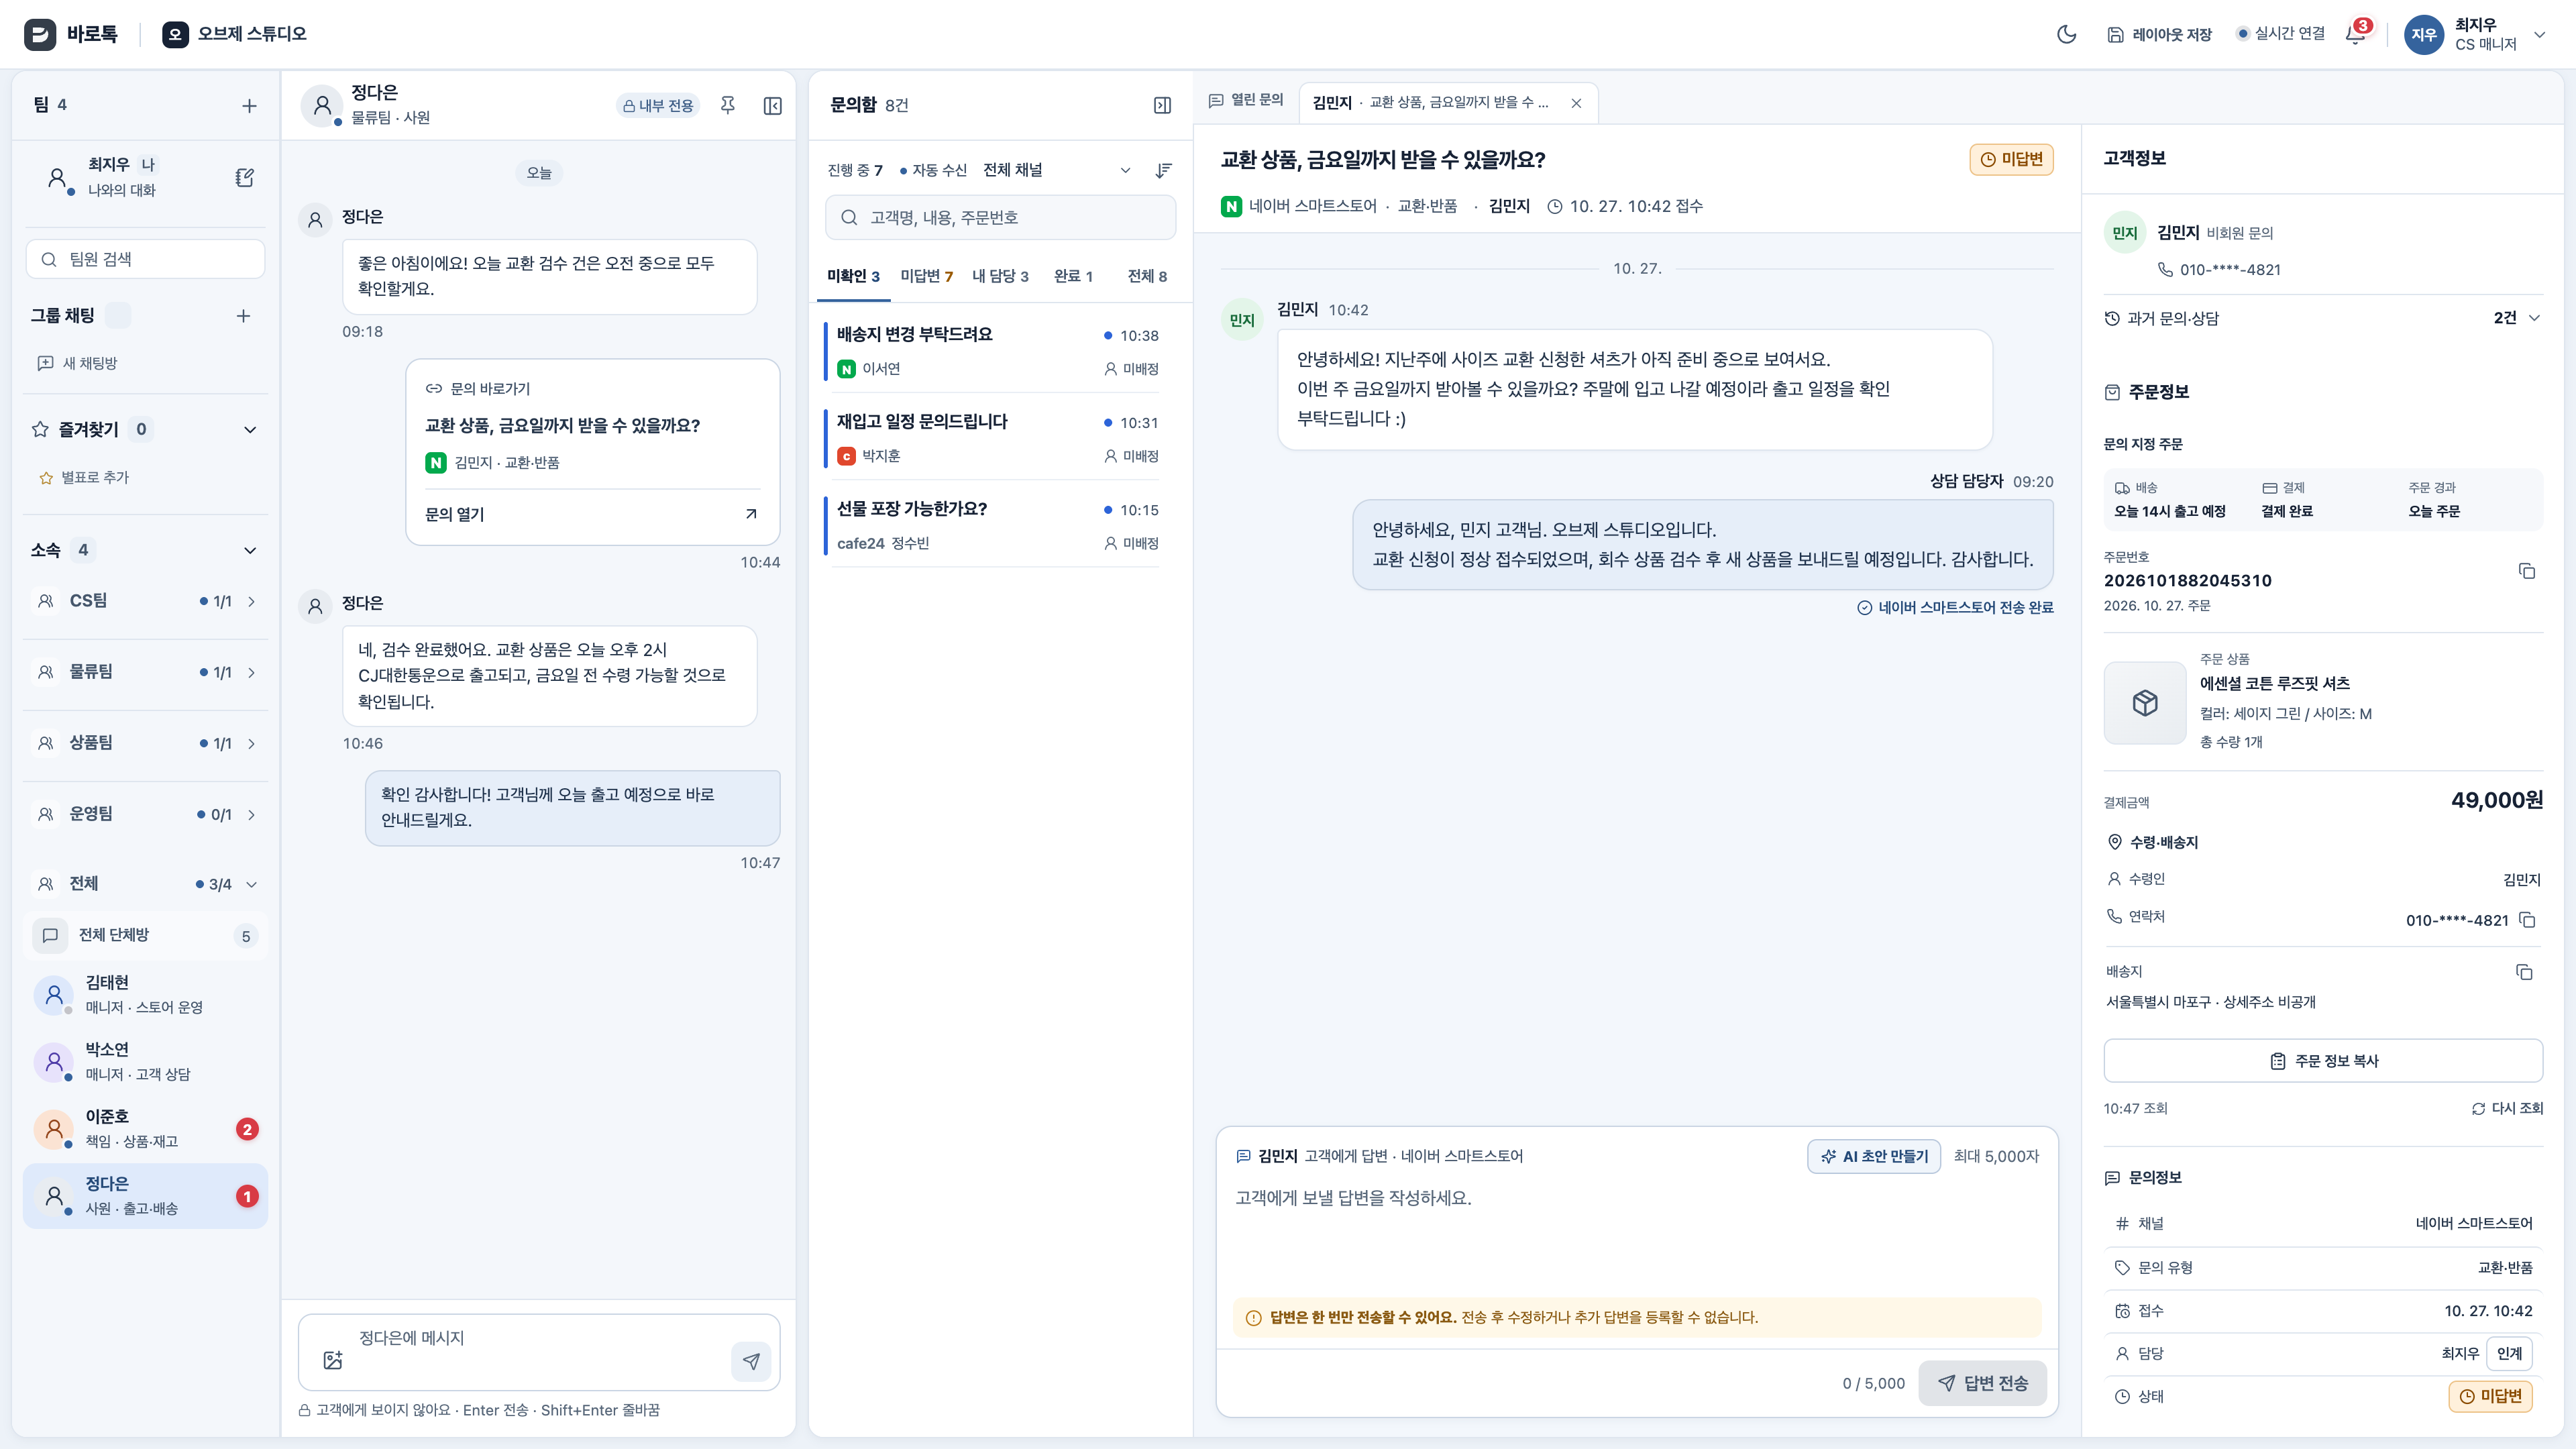The image size is (2576, 1449).
Task: Click the 답변 전송 button
Action: coord(1982,1383)
